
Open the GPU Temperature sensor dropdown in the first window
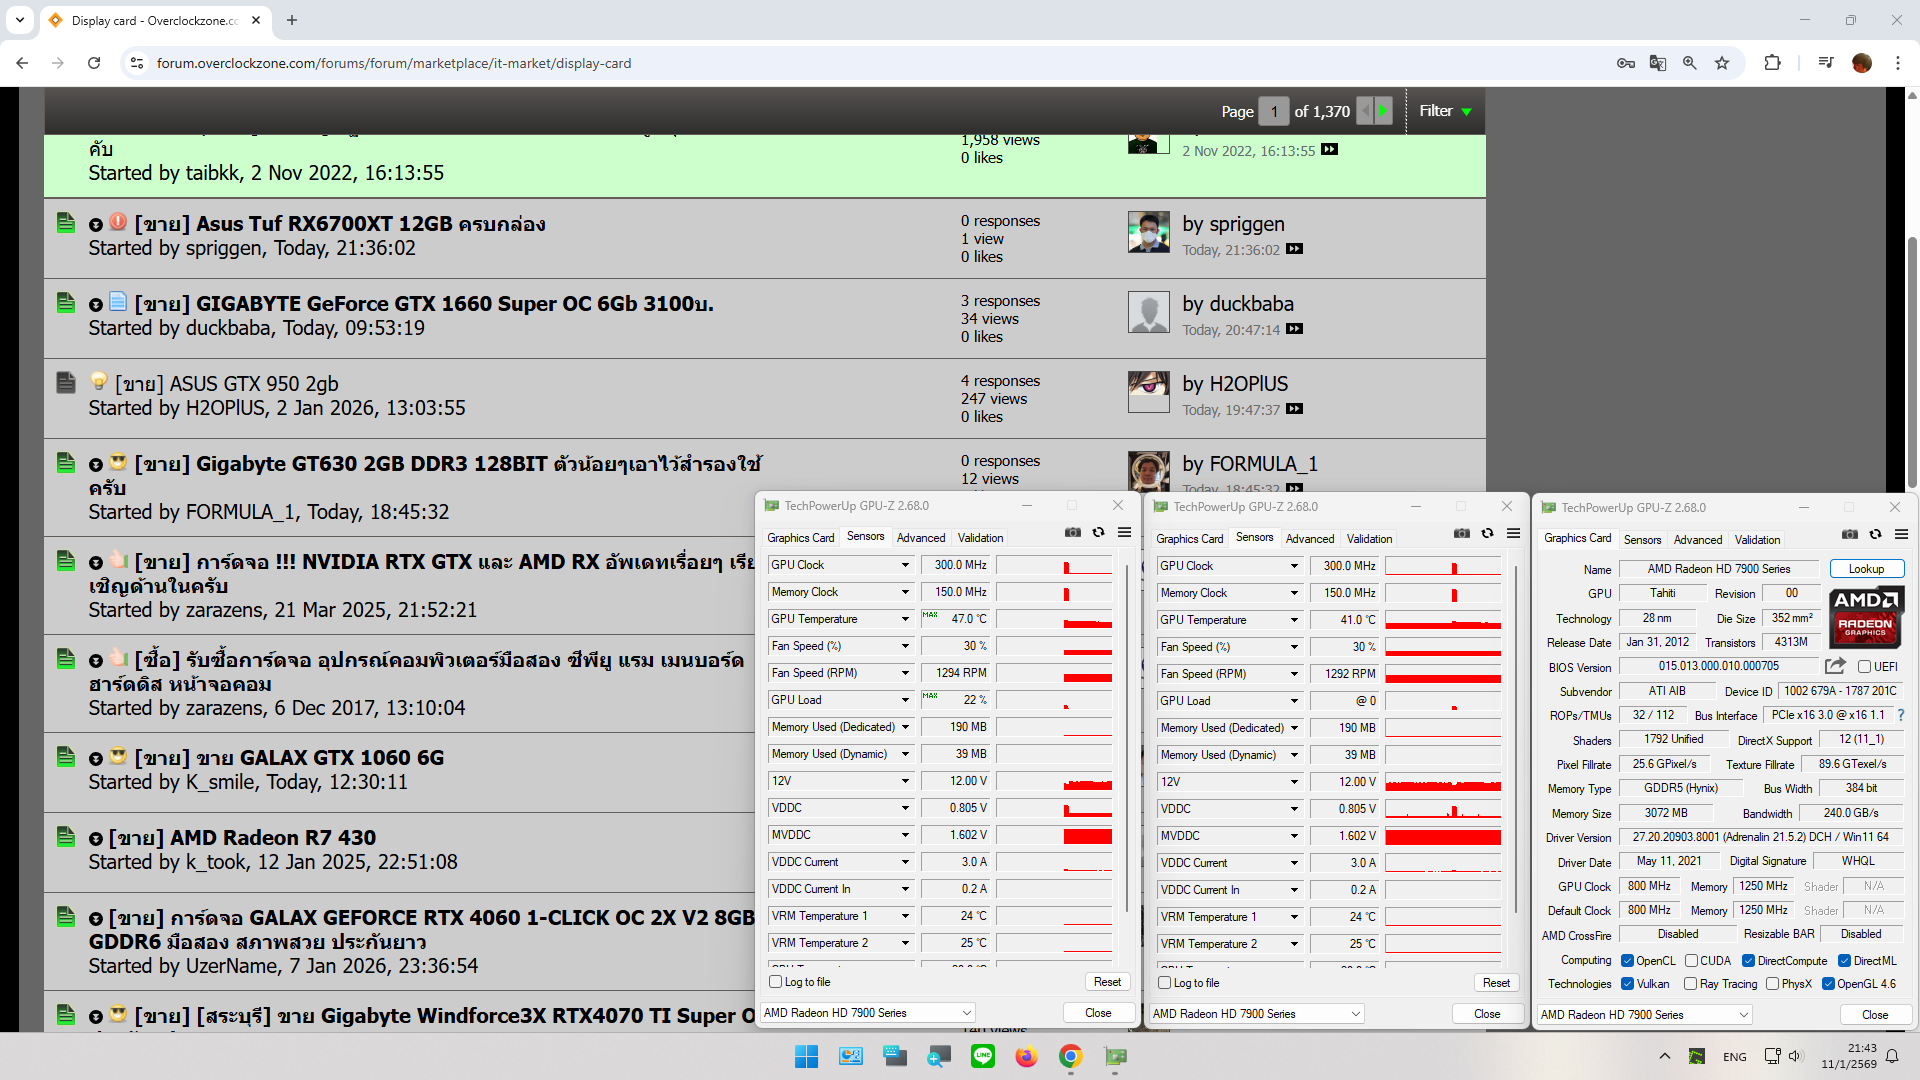(905, 619)
